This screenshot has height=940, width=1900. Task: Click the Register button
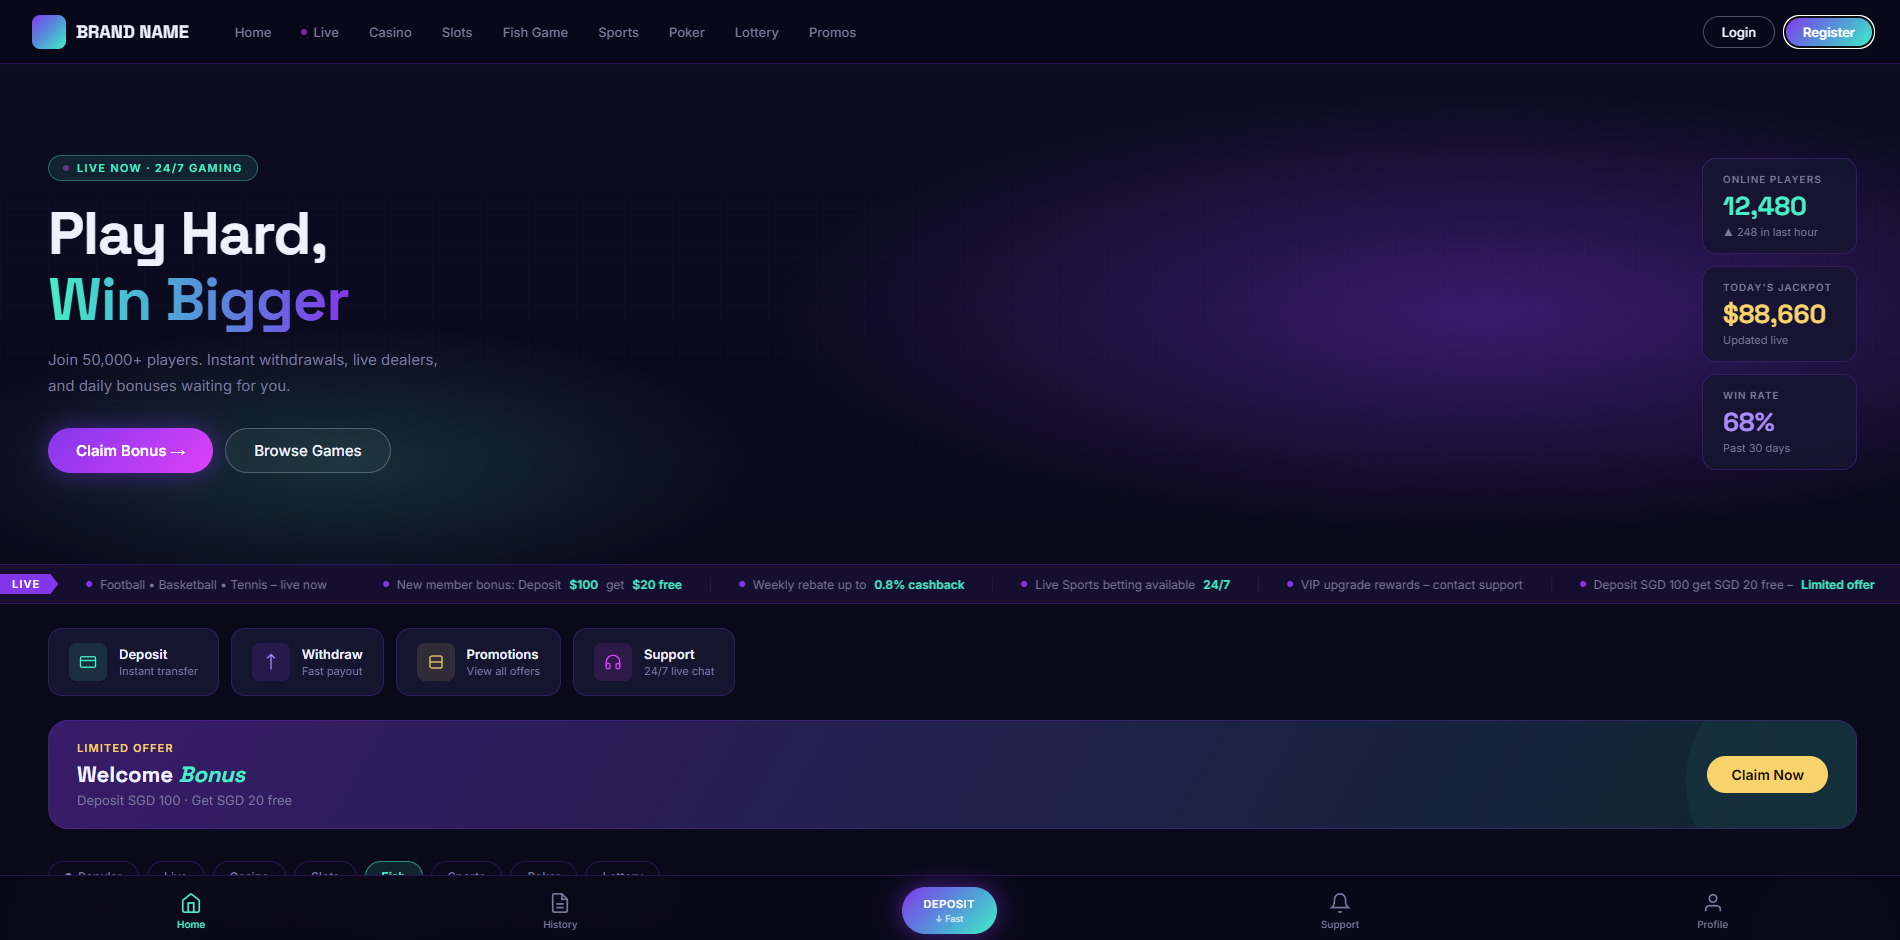pyautogui.click(x=1828, y=32)
